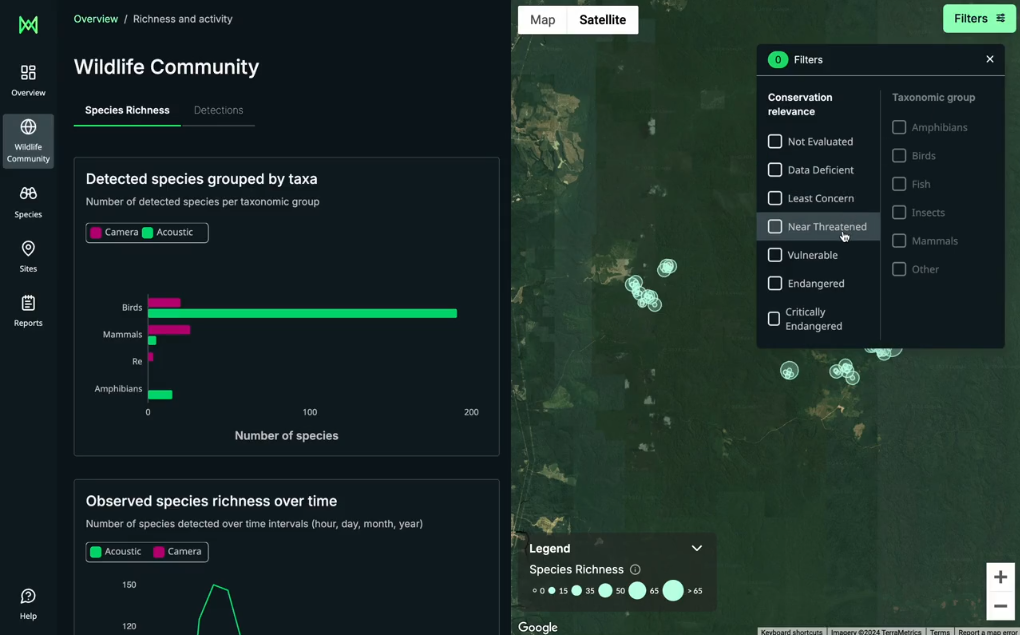Open the Species section icon
The image size is (1020, 635).
point(28,199)
